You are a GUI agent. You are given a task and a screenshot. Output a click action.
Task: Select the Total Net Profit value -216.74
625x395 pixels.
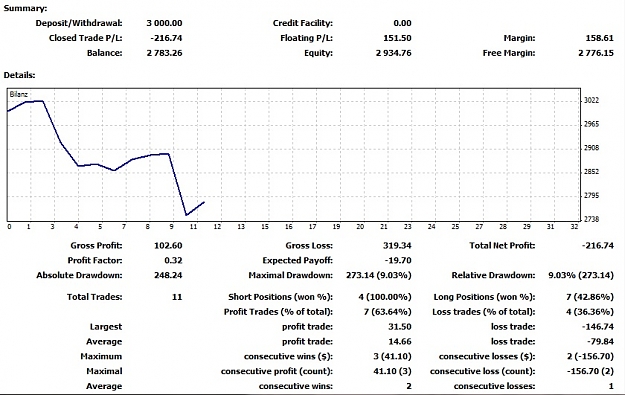pos(597,246)
